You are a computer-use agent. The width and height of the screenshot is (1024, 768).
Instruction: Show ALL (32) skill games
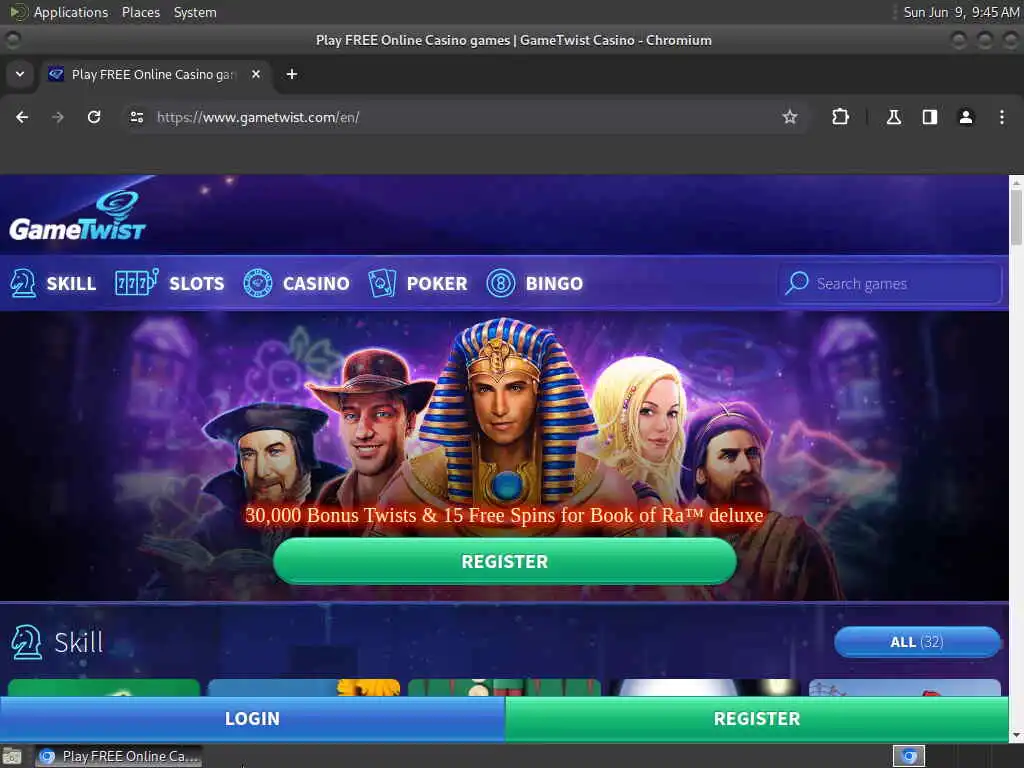coord(917,642)
